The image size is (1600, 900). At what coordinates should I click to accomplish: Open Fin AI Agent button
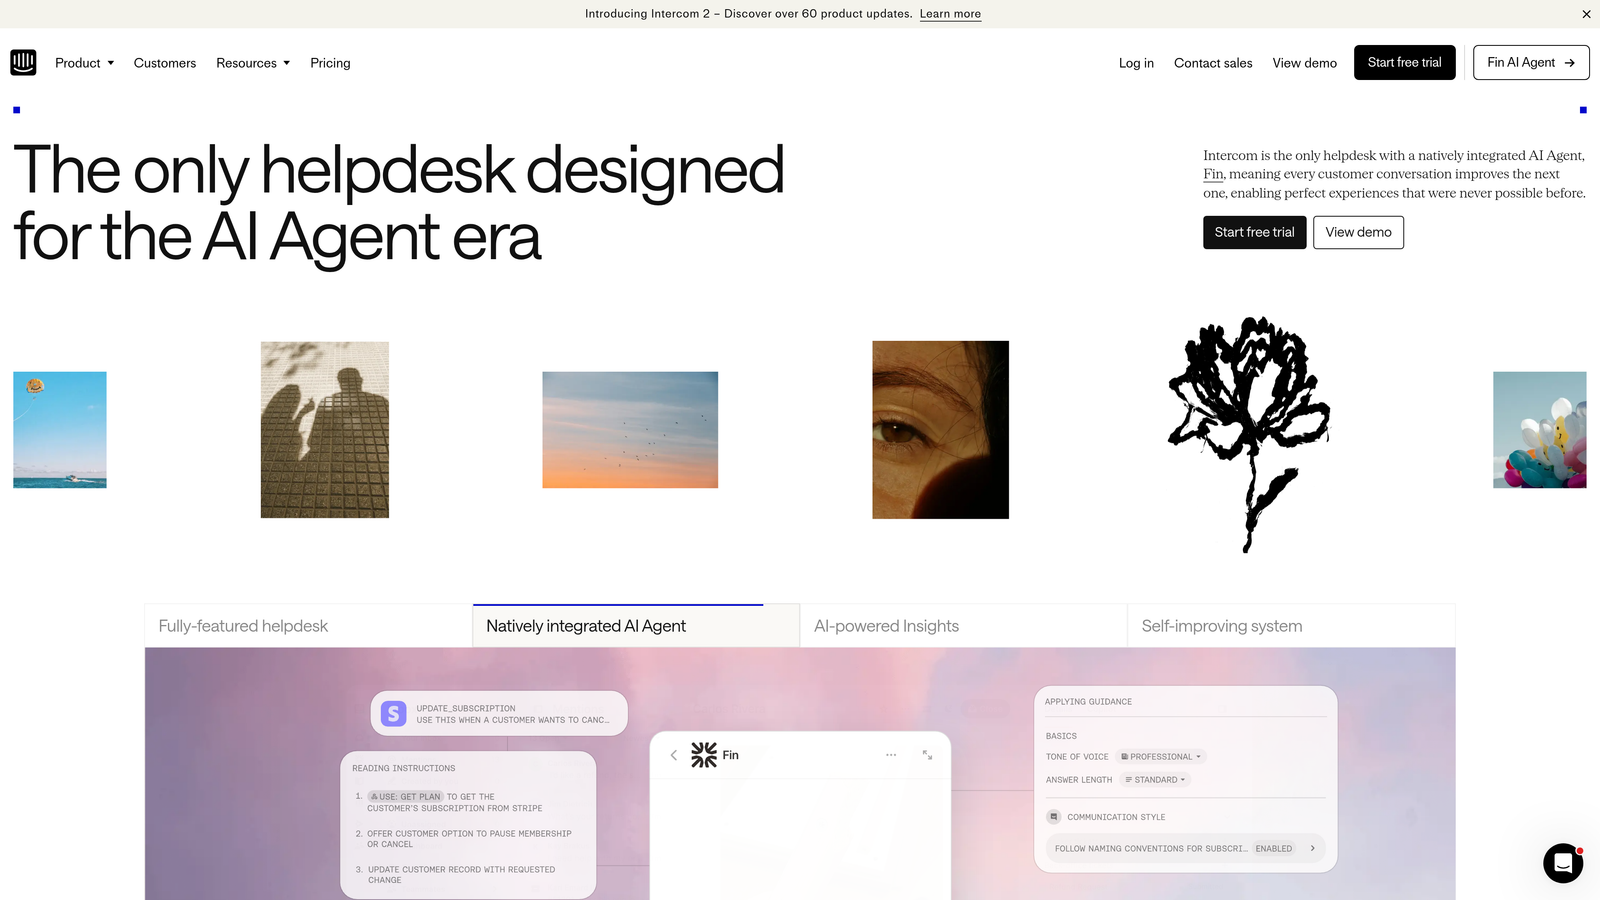tap(1531, 62)
